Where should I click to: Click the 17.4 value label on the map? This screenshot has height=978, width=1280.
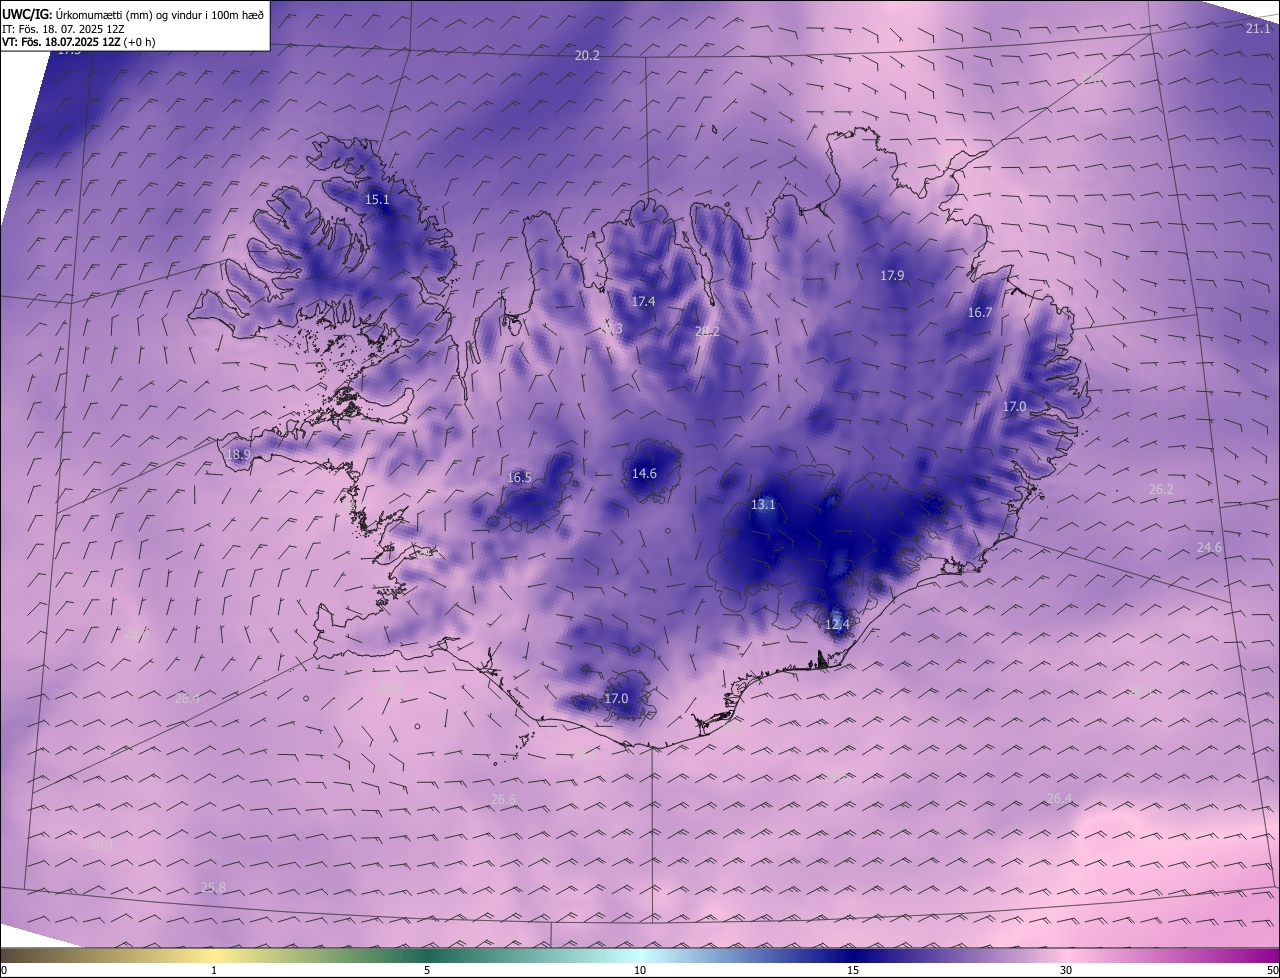643,302
